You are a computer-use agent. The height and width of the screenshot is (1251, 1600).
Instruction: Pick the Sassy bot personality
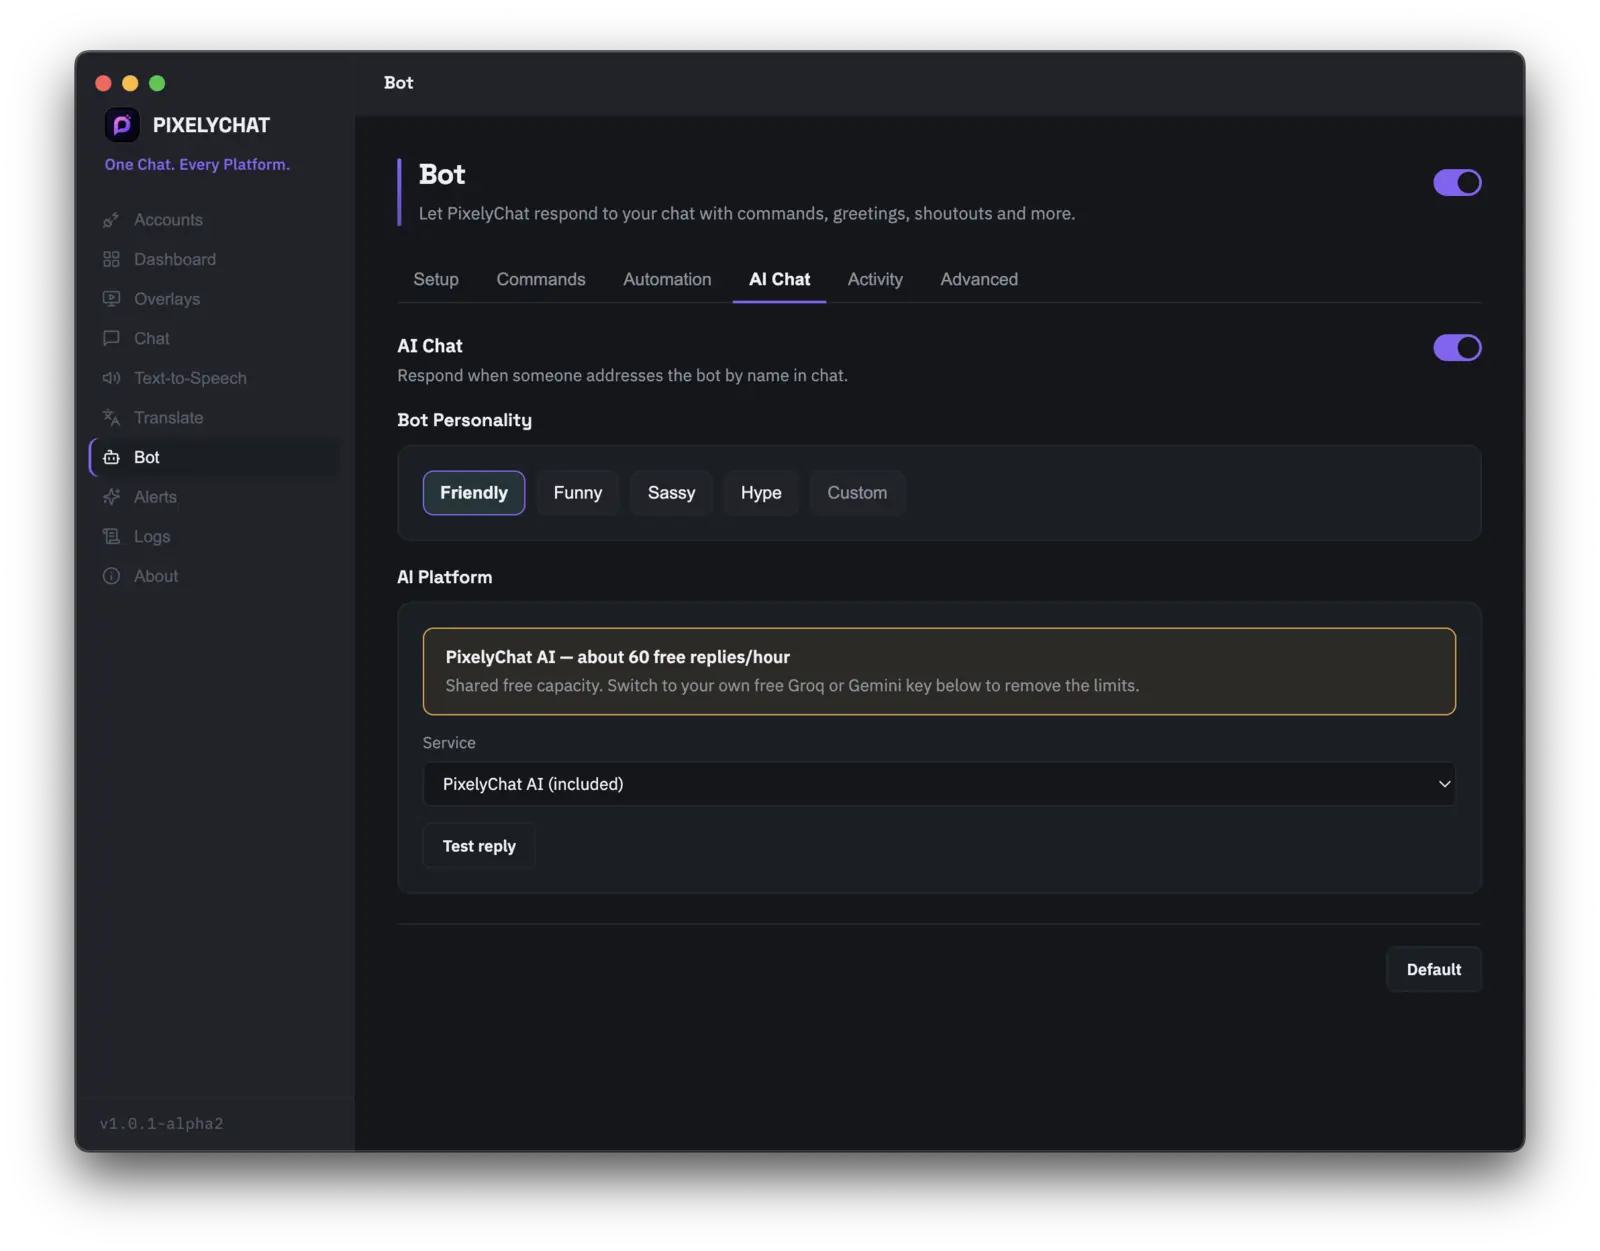671,493
